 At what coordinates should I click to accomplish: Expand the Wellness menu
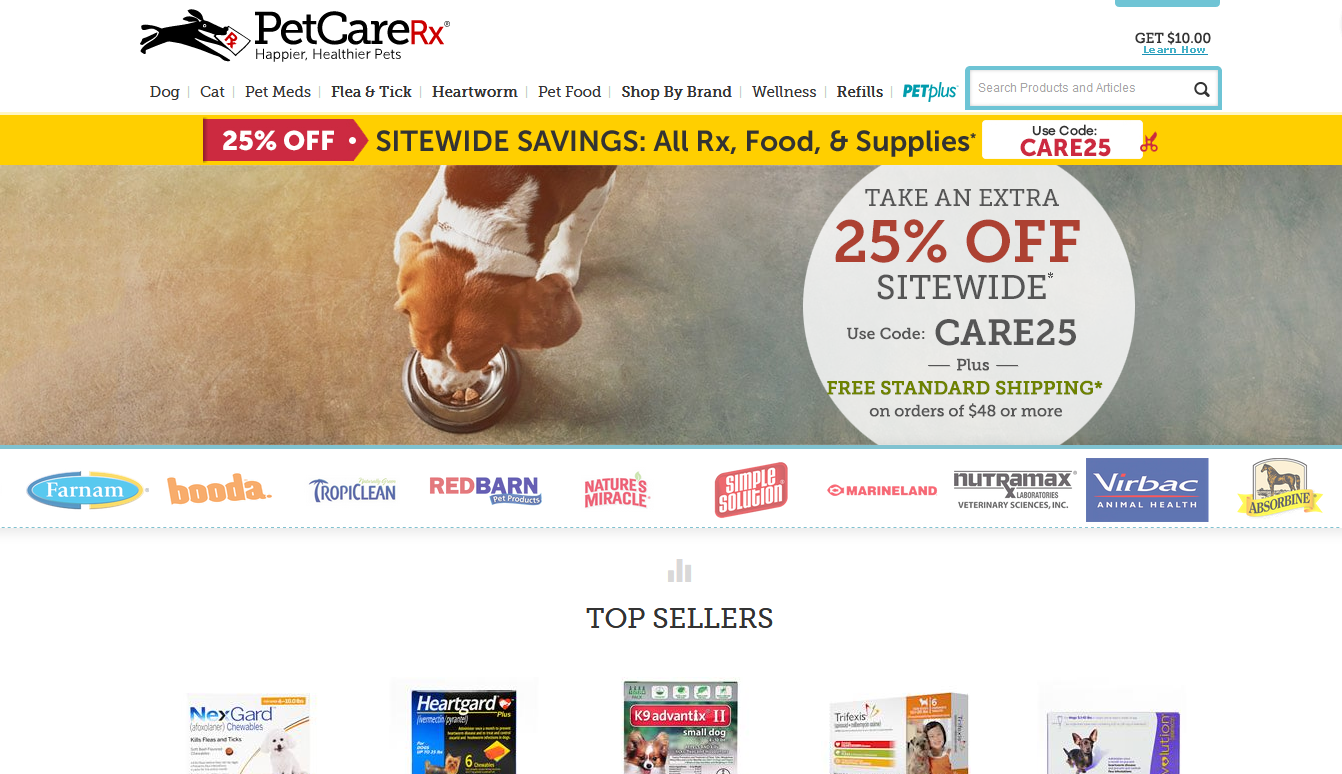(784, 92)
